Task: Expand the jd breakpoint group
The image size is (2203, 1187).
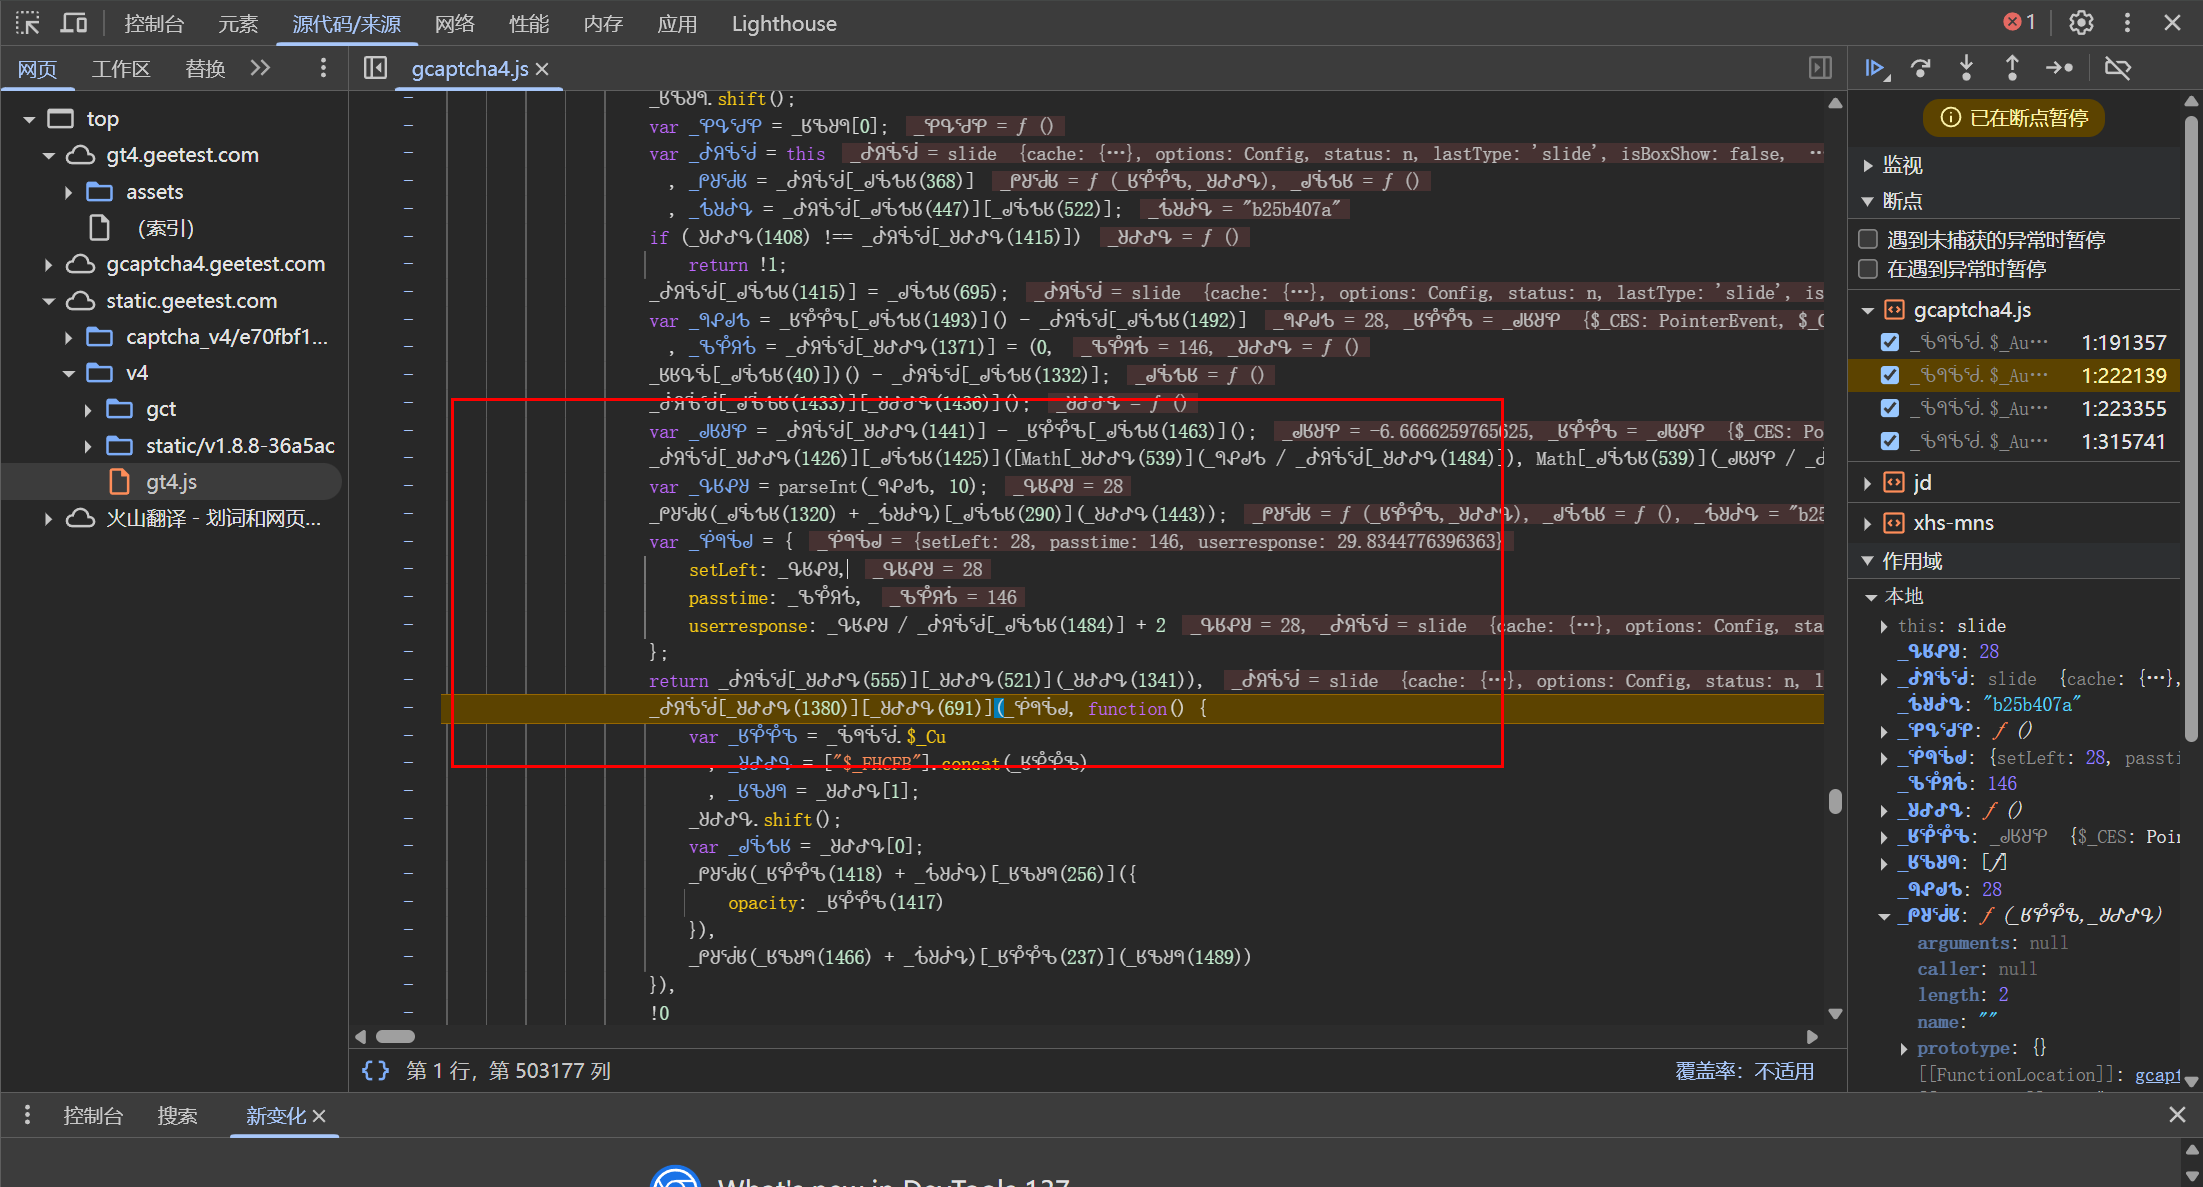Action: (1867, 483)
